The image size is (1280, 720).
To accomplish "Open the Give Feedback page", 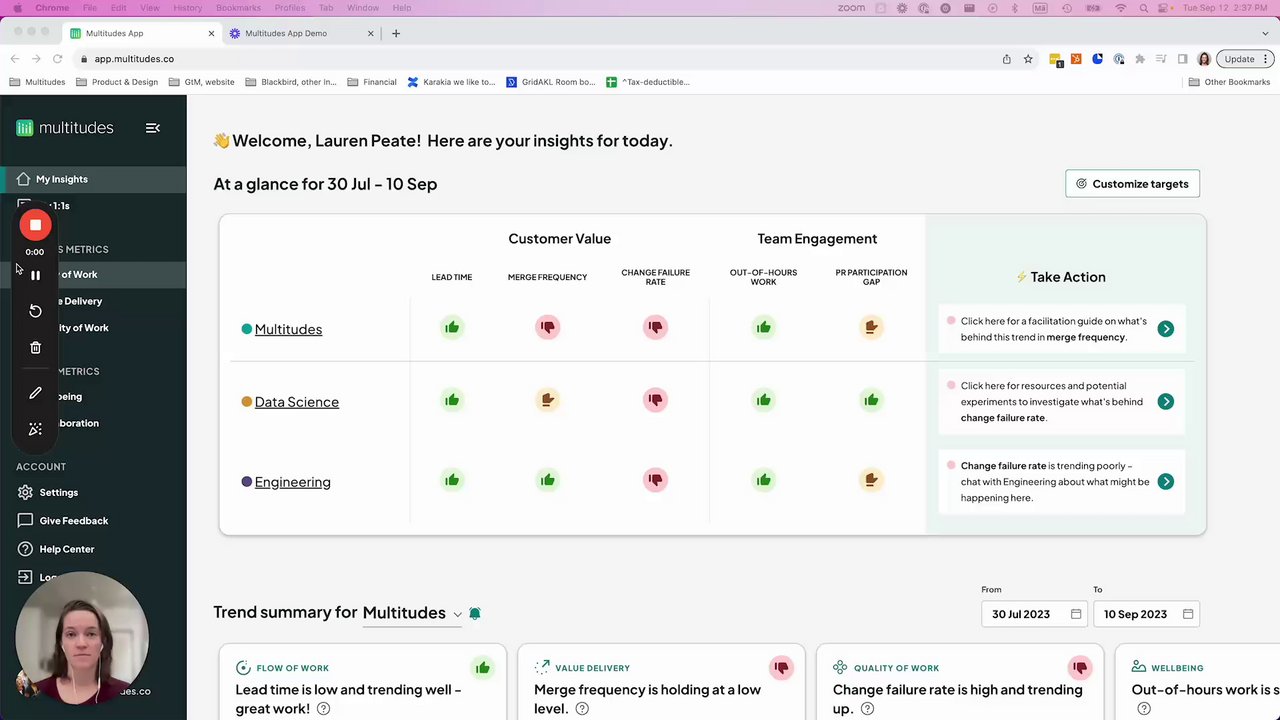I will (73, 521).
